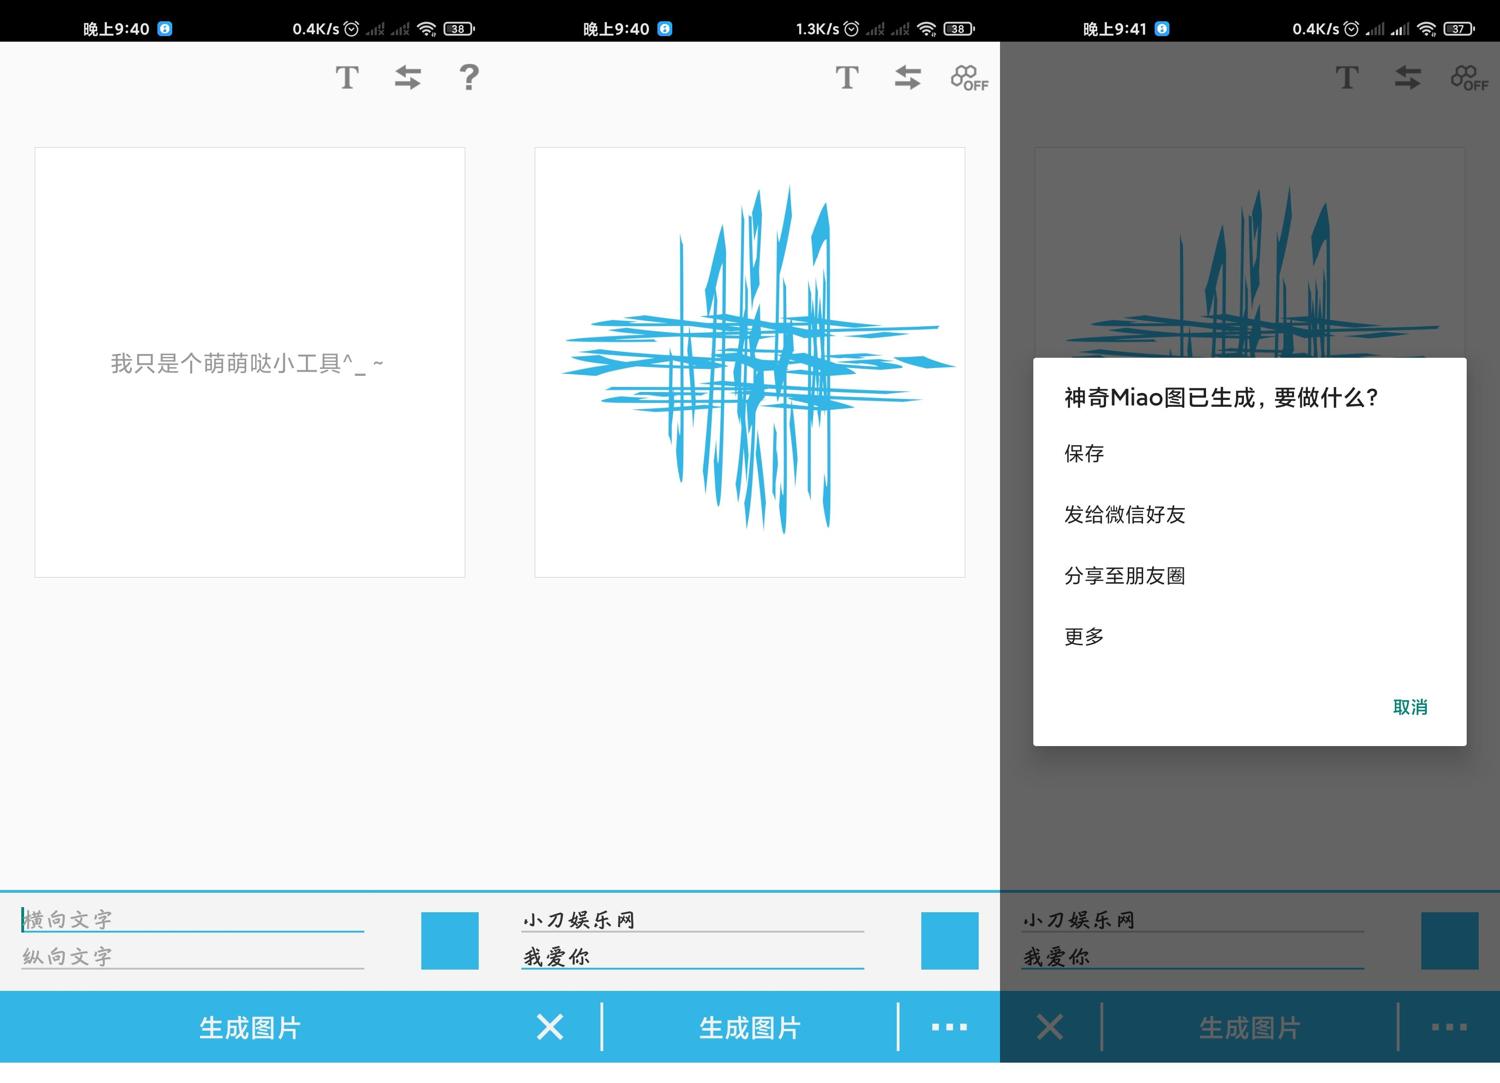
Task: Dismiss the dialog with 取消
Action: (x=1411, y=707)
